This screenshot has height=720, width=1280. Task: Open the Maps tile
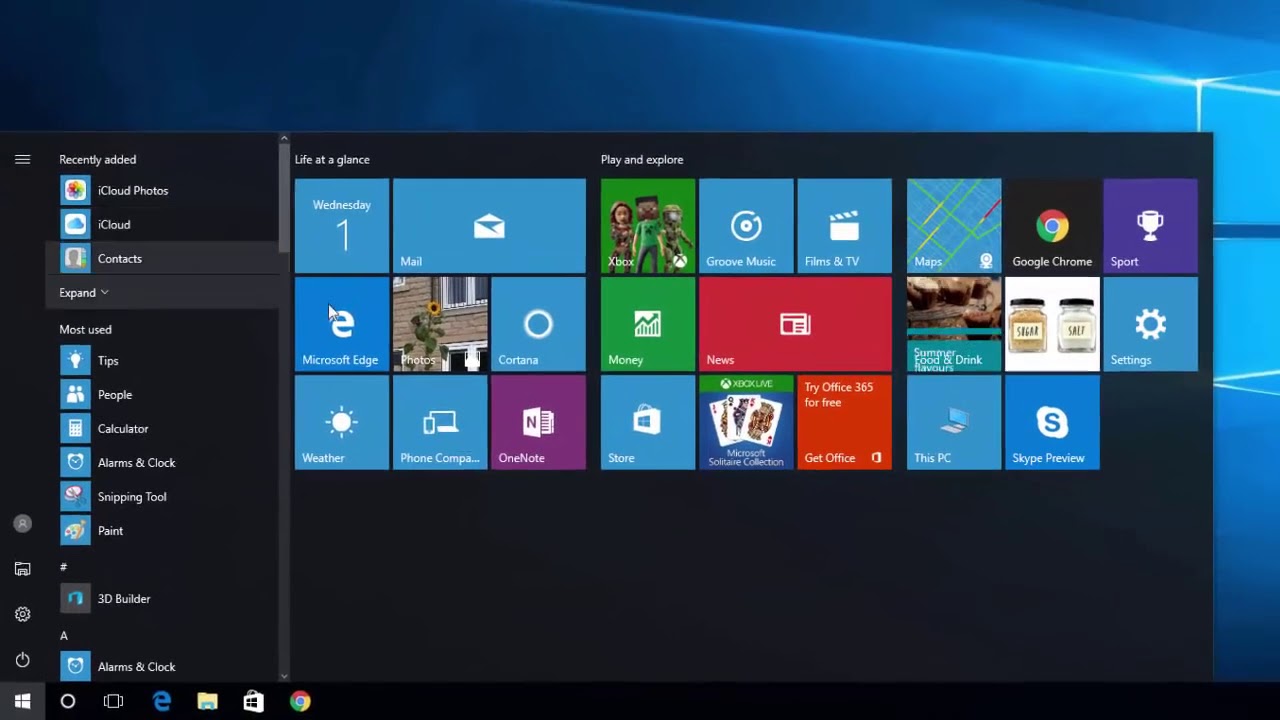[954, 226]
